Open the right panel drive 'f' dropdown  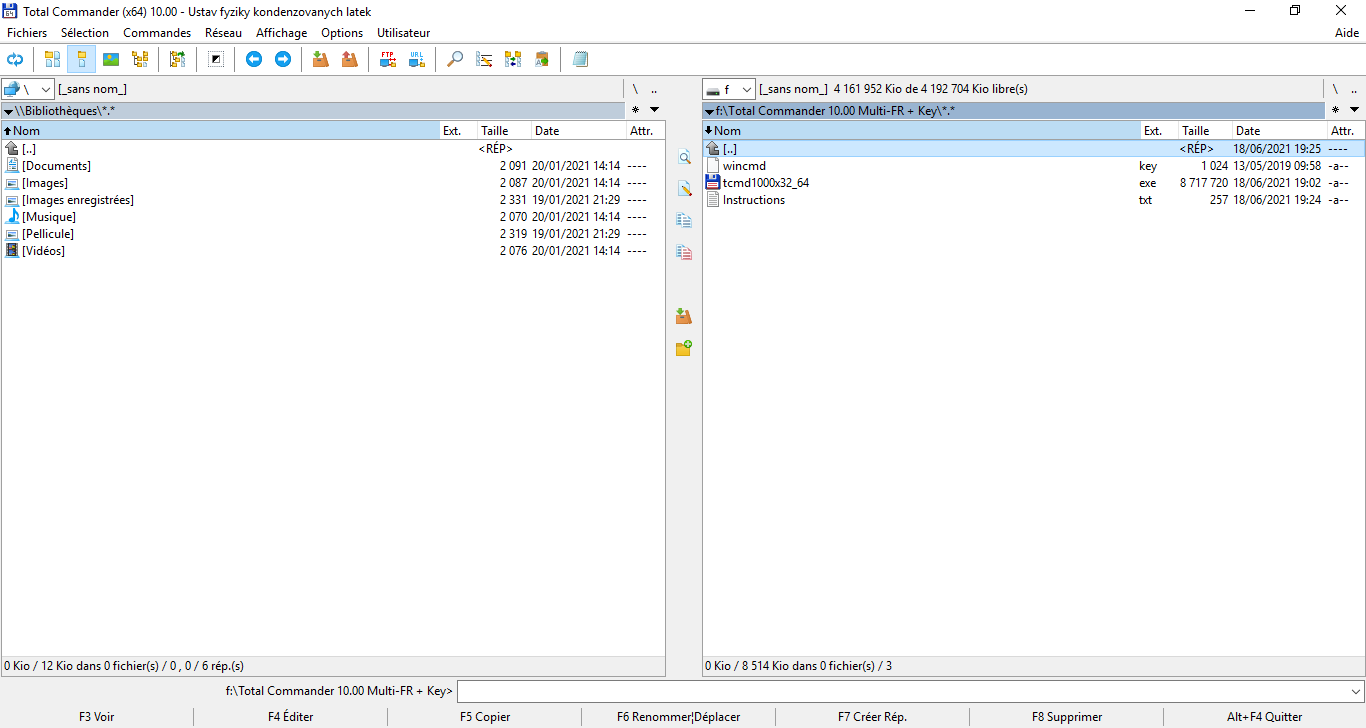click(x=729, y=89)
